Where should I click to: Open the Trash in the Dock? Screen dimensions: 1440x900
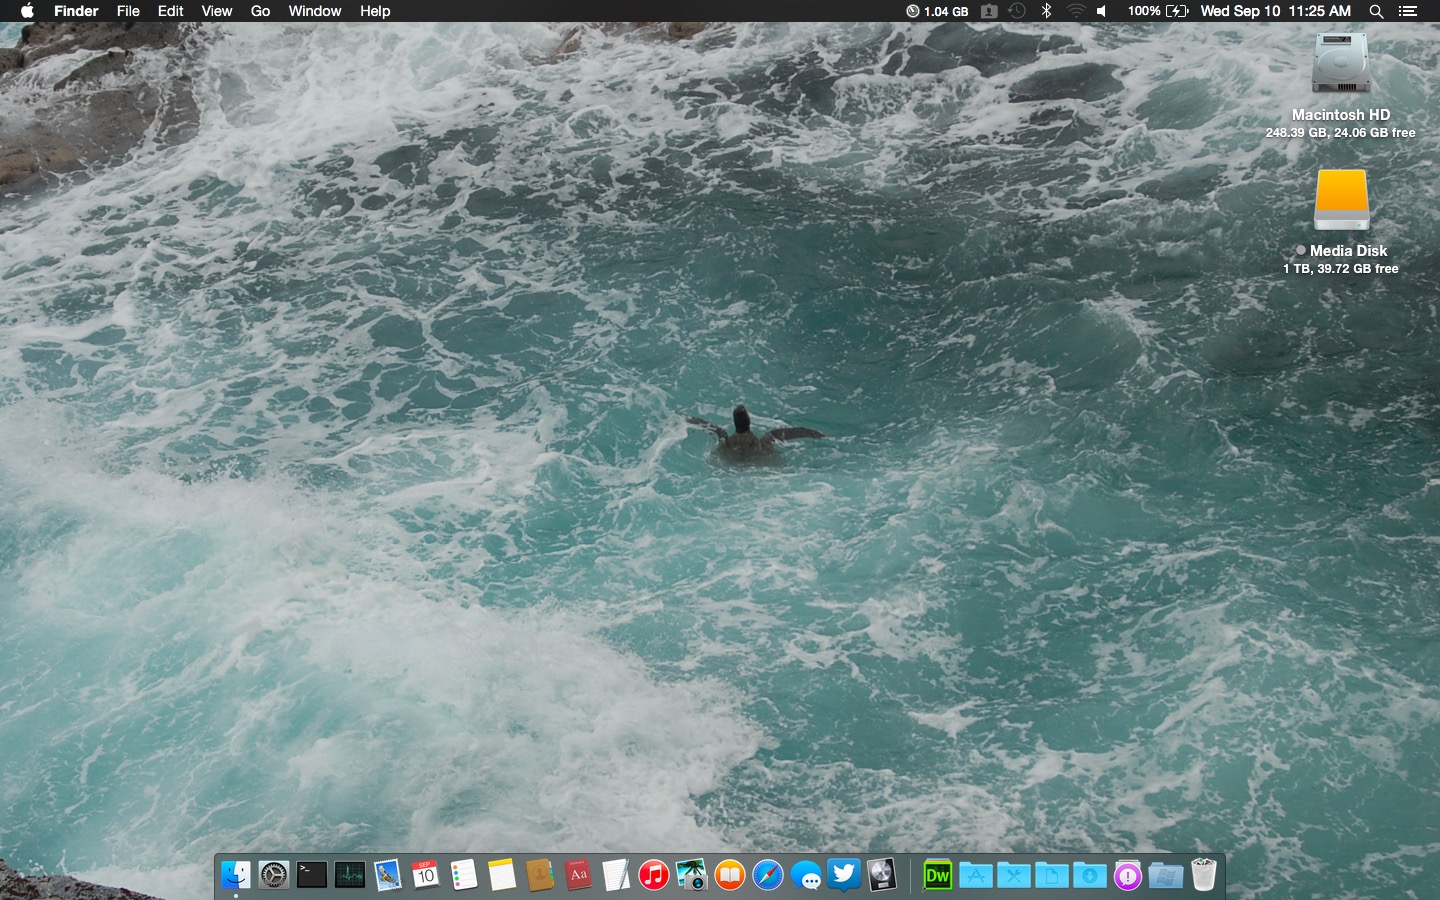[1204, 876]
